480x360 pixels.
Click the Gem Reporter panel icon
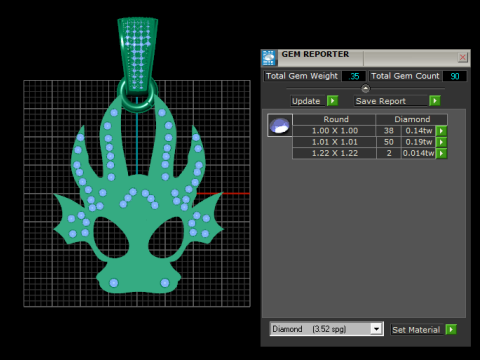coord(269,58)
